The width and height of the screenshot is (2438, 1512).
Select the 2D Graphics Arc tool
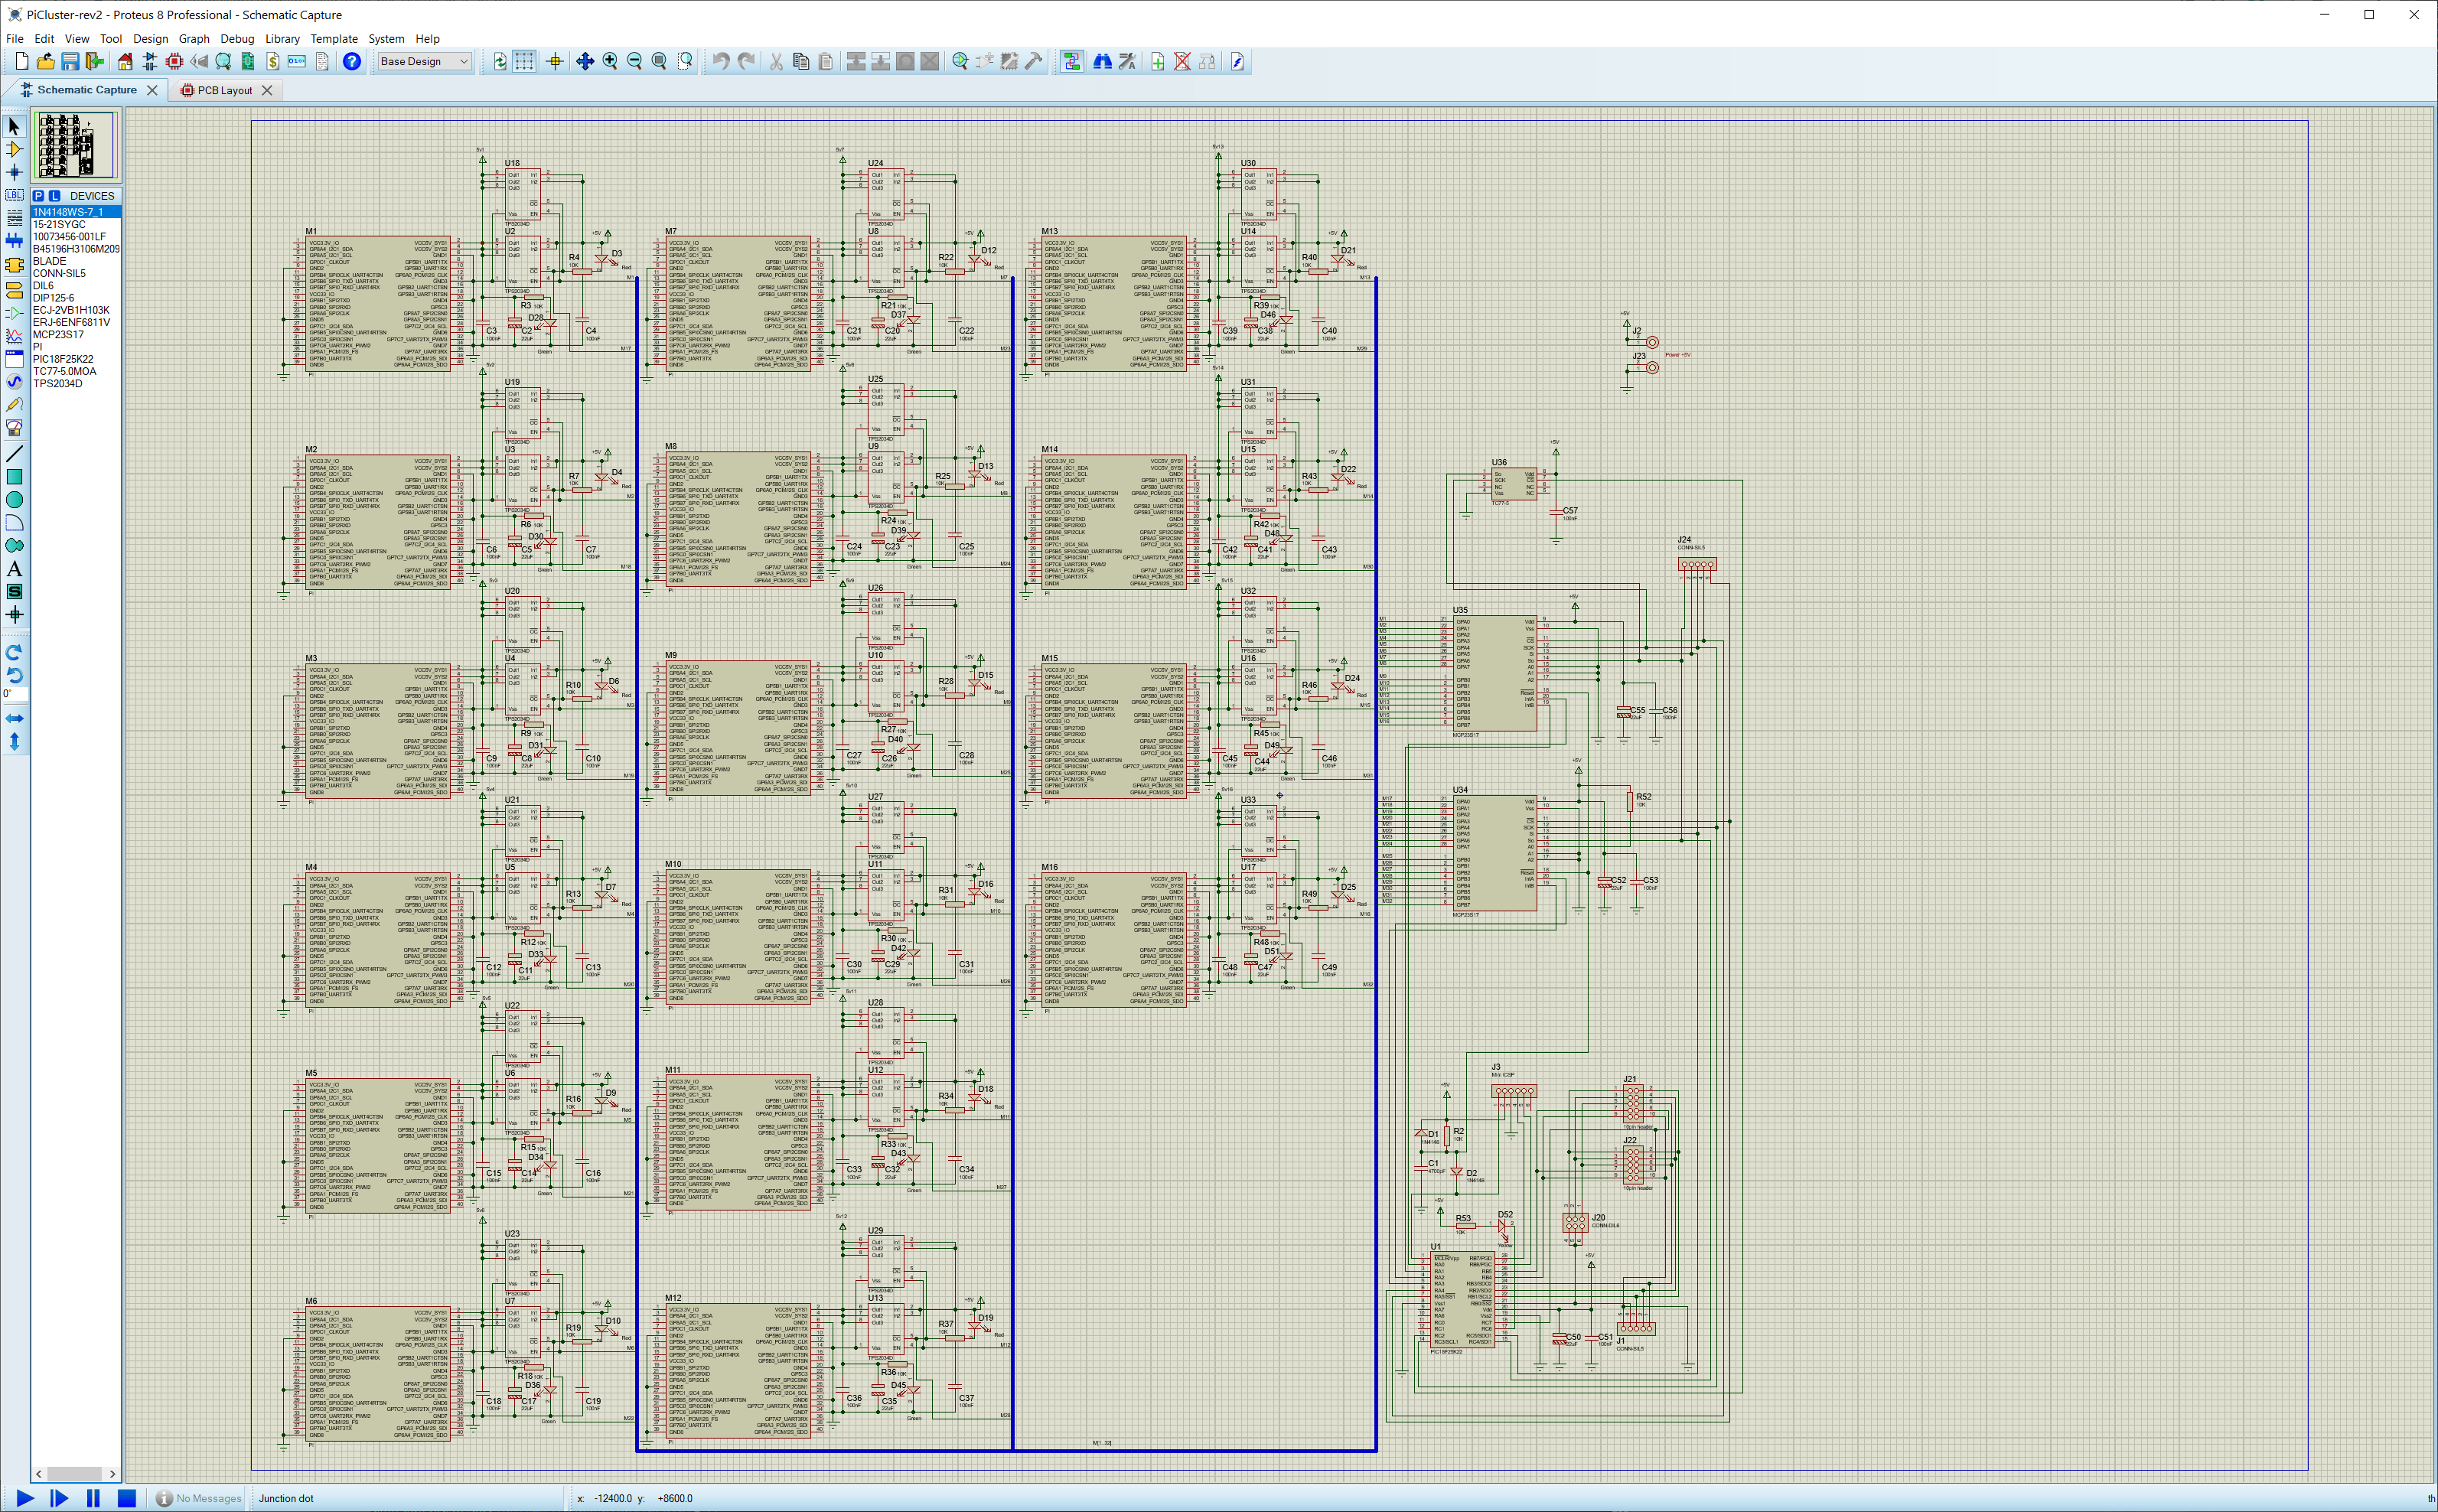[x=14, y=523]
